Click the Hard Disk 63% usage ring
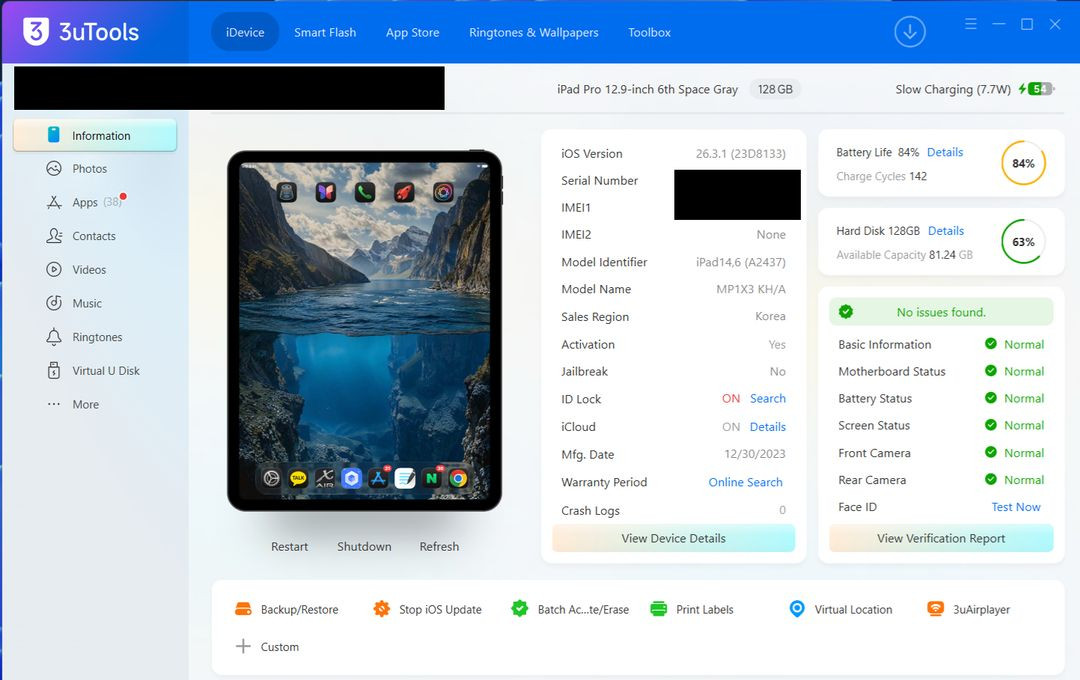Image resolution: width=1080 pixels, height=680 pixels. [x=1022, y=242]
